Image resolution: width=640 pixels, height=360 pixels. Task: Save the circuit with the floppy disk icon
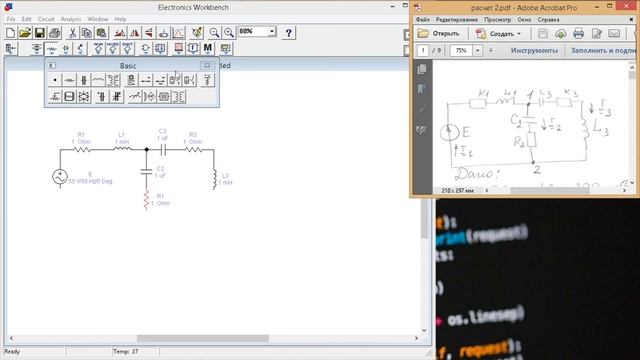40,33
